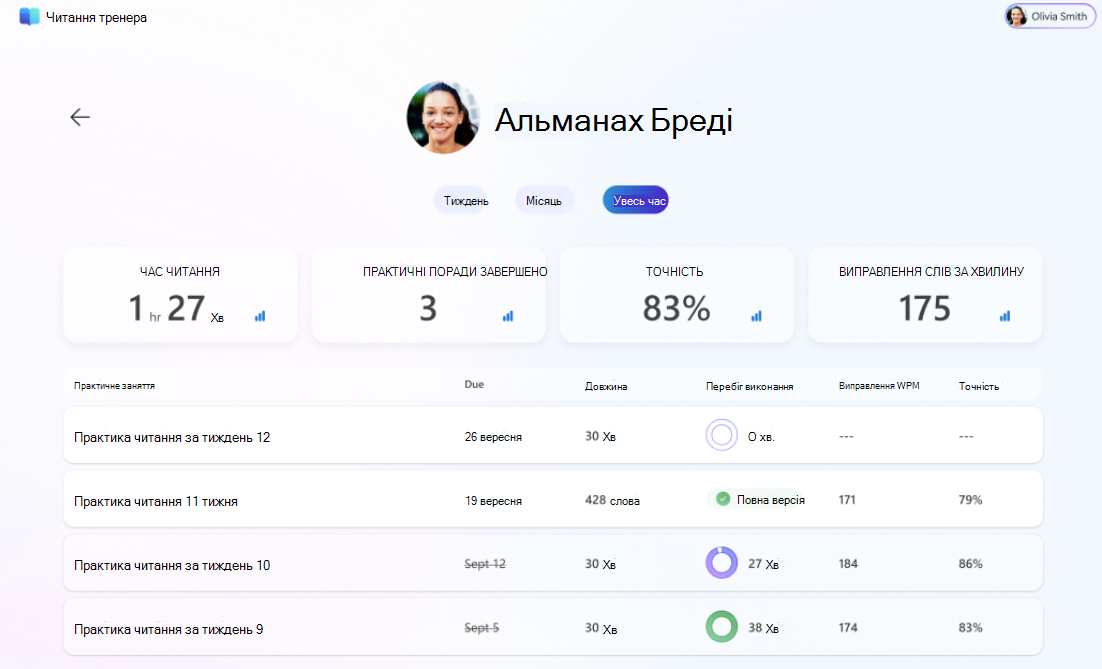Click the Читання тренера app title
Image resolution: width=1102 pixels, height=669 pixels.
coord(96,18)
